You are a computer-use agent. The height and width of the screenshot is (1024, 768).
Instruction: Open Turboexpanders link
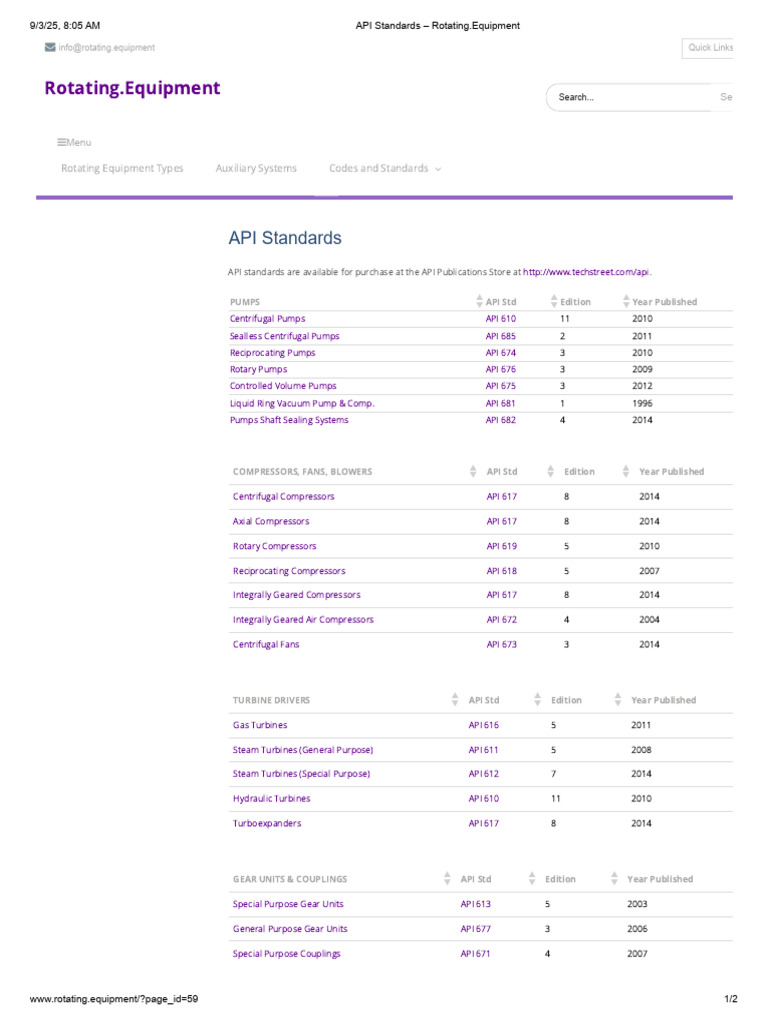pos(267,824)
